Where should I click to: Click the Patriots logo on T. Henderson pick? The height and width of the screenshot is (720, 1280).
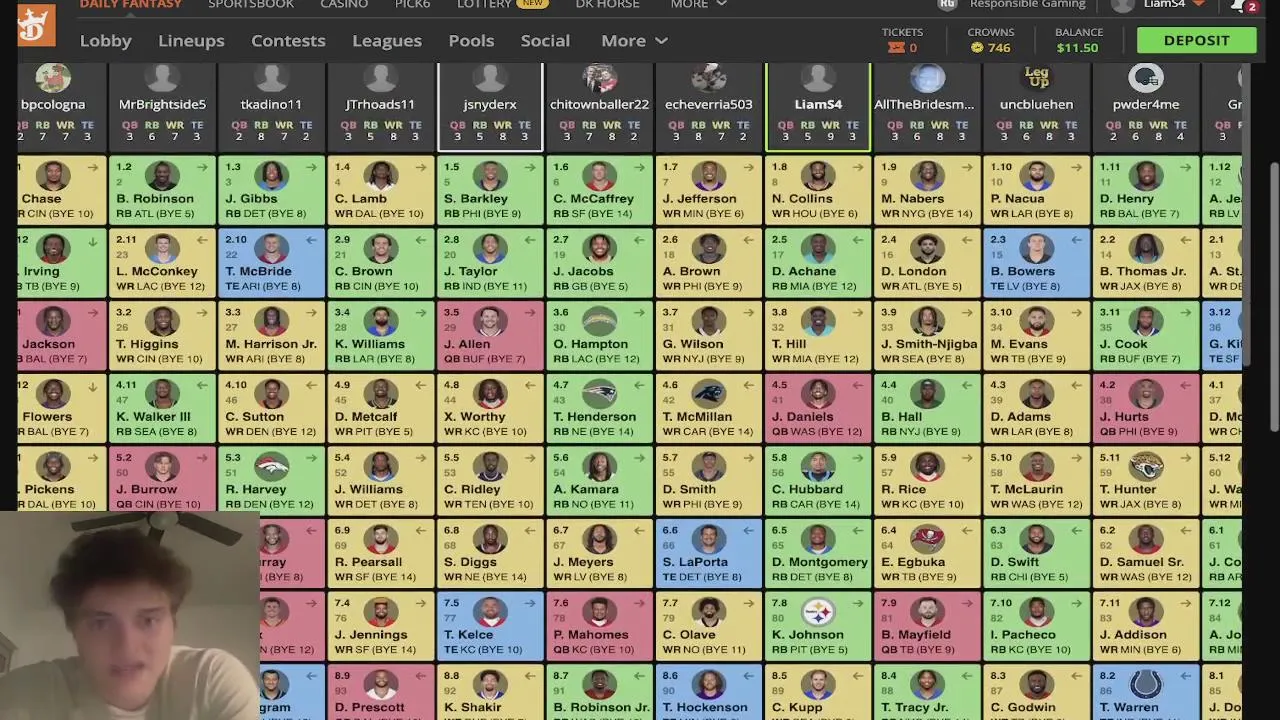click(599, 394)
